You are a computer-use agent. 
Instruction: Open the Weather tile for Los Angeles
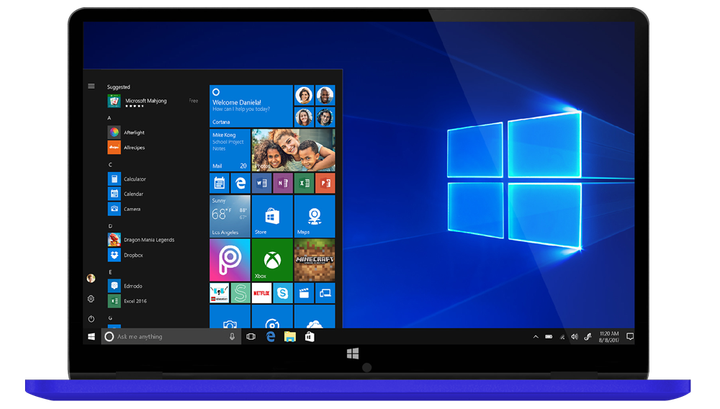(x=230, y=216)
